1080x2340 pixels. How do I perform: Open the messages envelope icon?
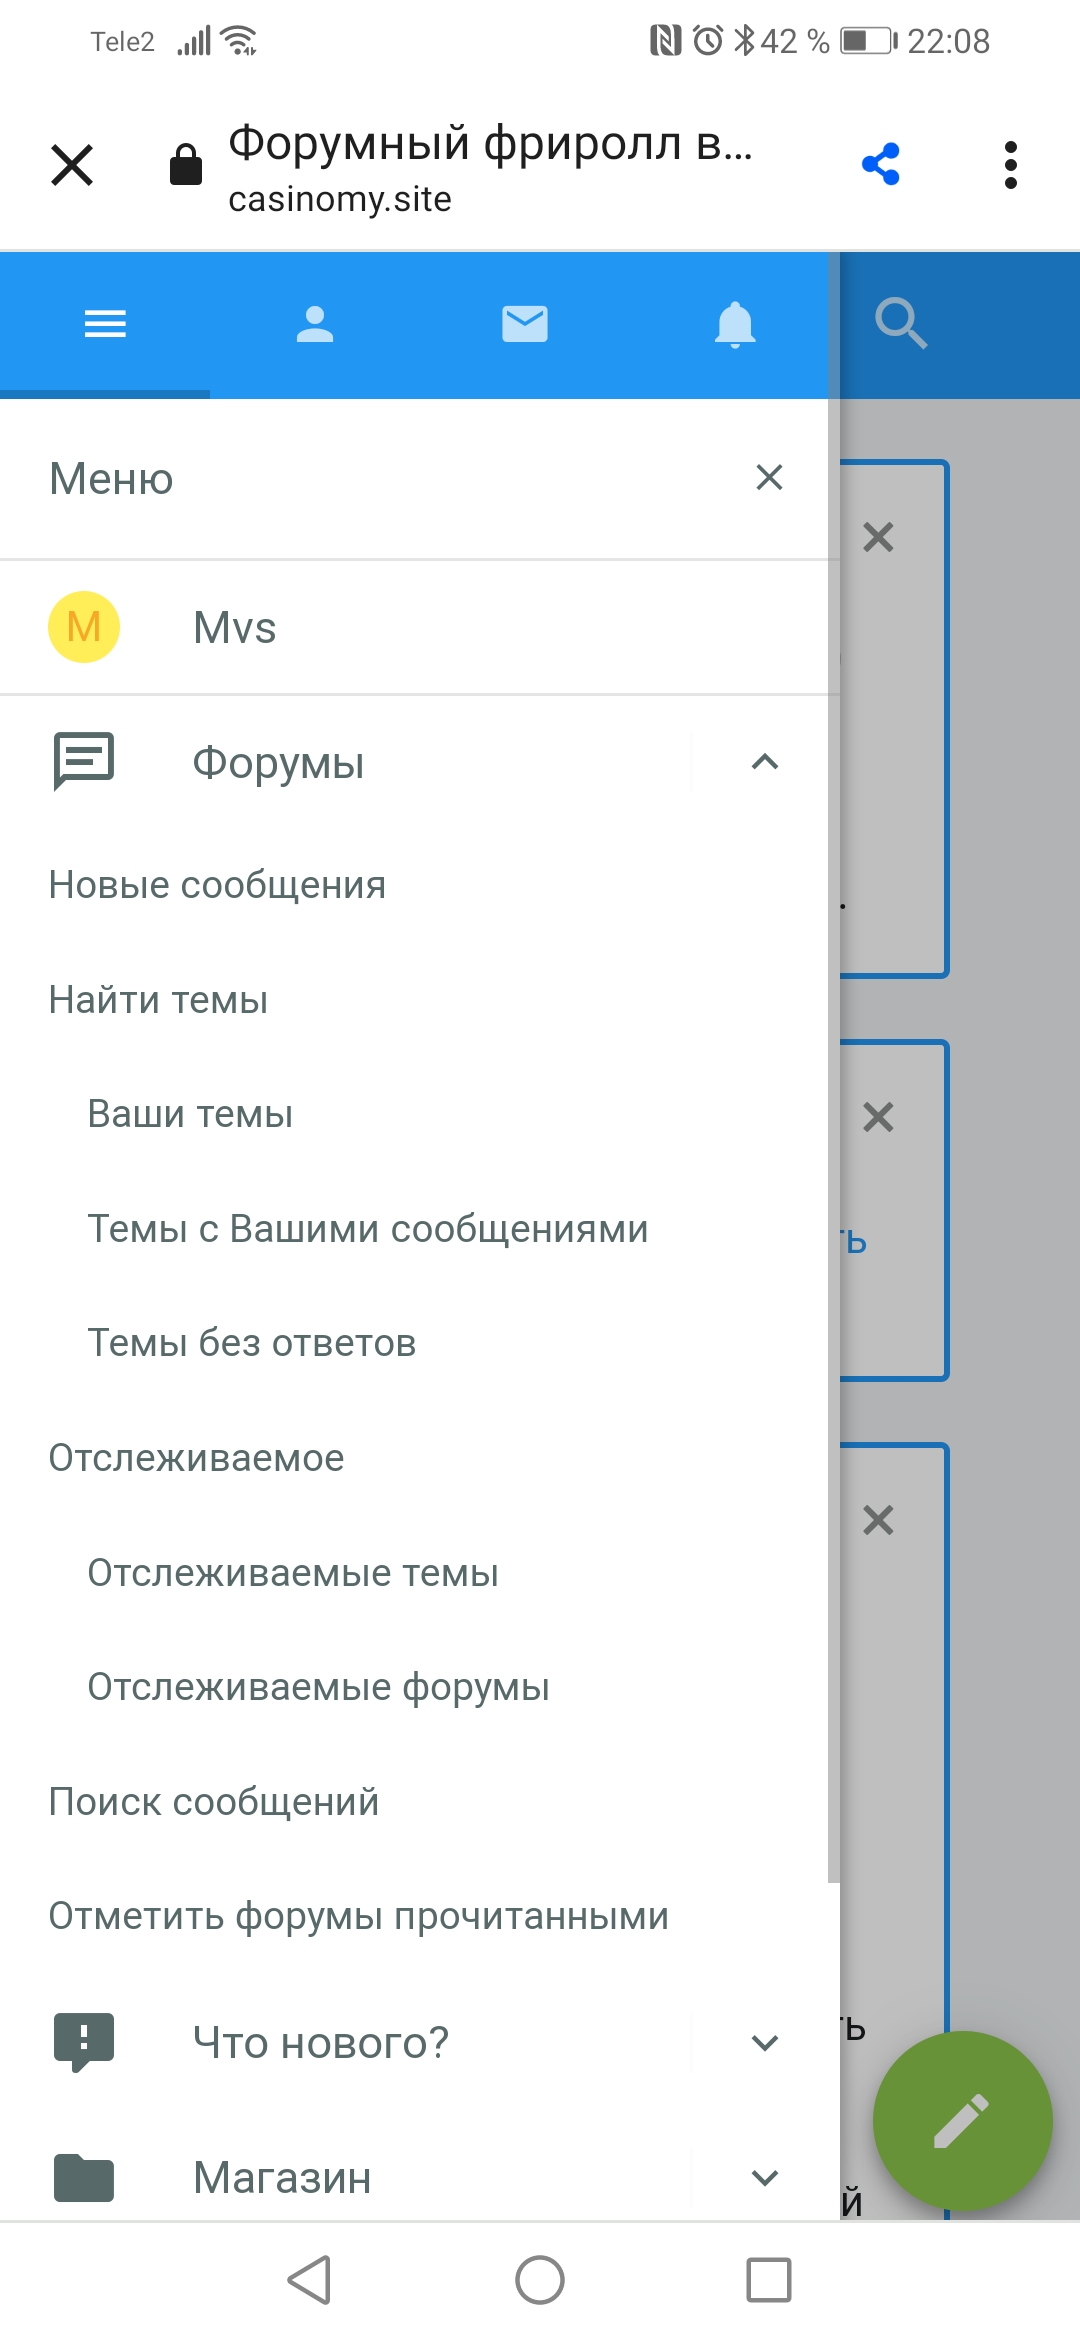coord(524,324)
